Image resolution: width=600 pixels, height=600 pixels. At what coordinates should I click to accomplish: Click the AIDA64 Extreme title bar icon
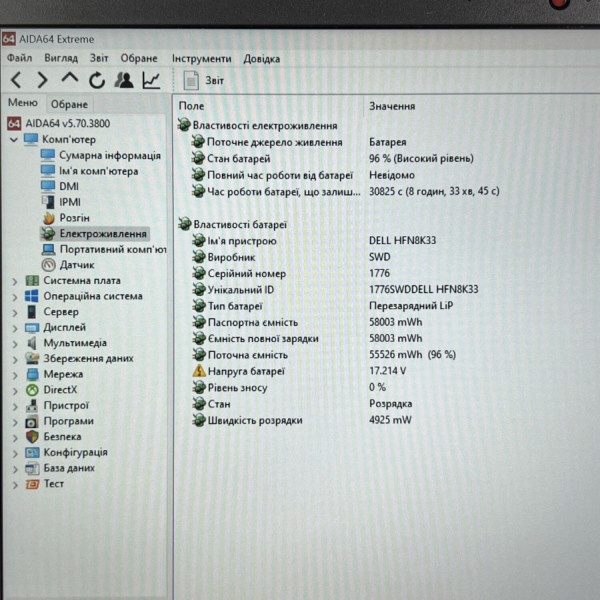tap(8, 39)
